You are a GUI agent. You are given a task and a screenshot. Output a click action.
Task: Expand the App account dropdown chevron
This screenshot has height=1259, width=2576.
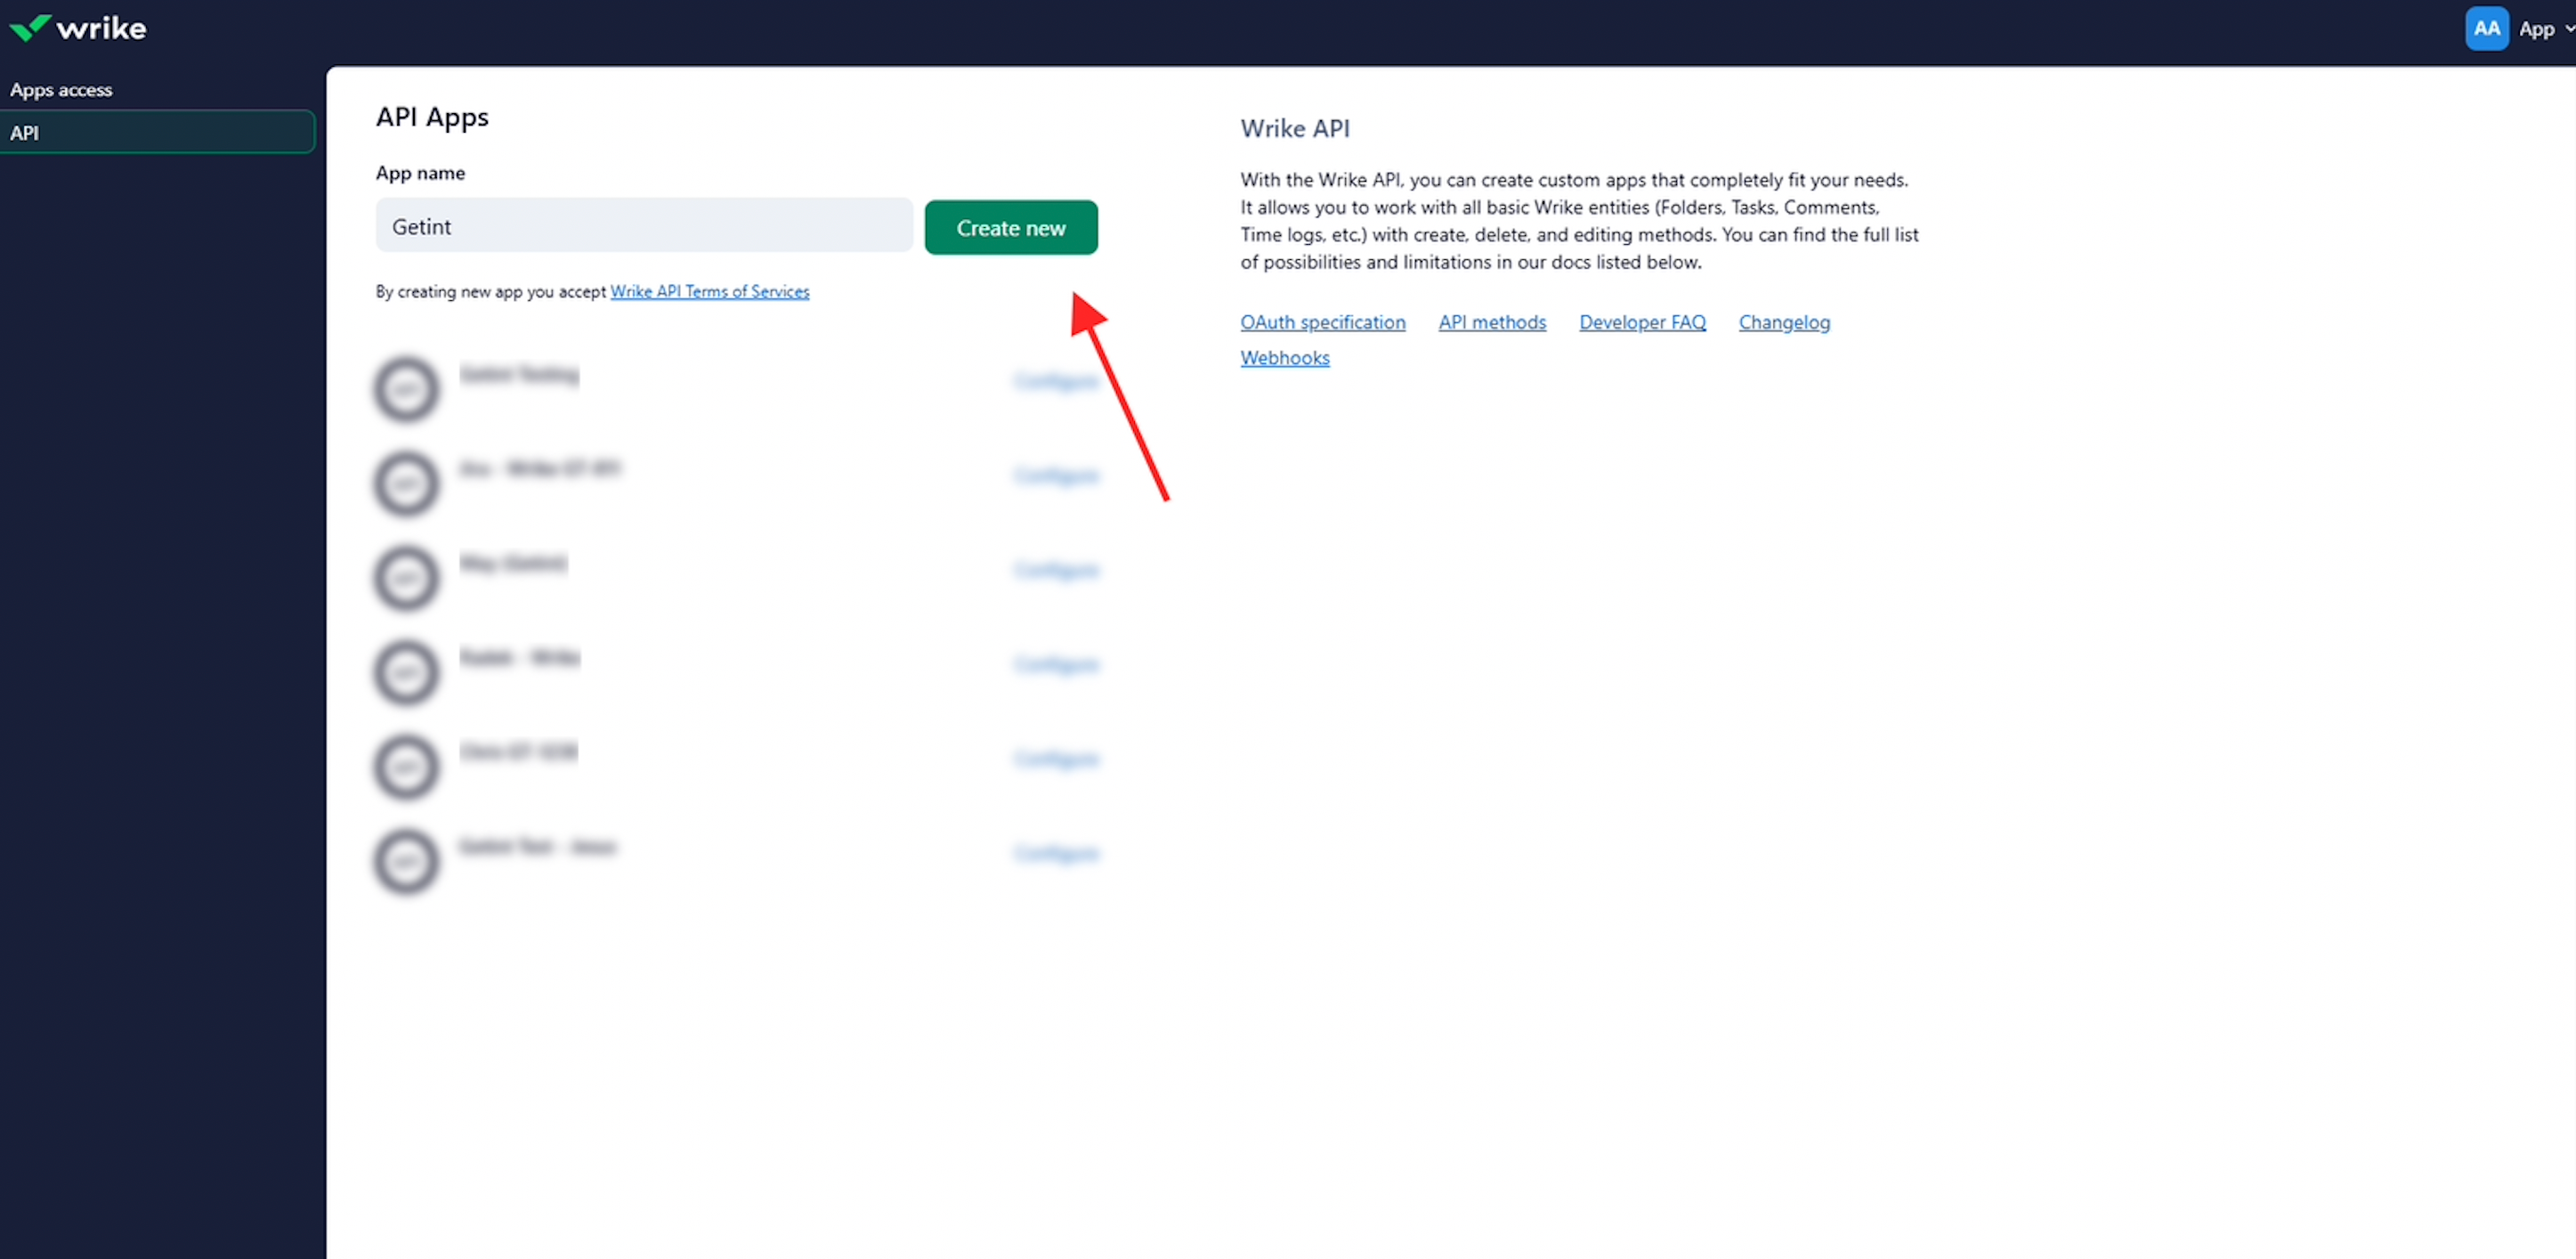(2568, 29)
